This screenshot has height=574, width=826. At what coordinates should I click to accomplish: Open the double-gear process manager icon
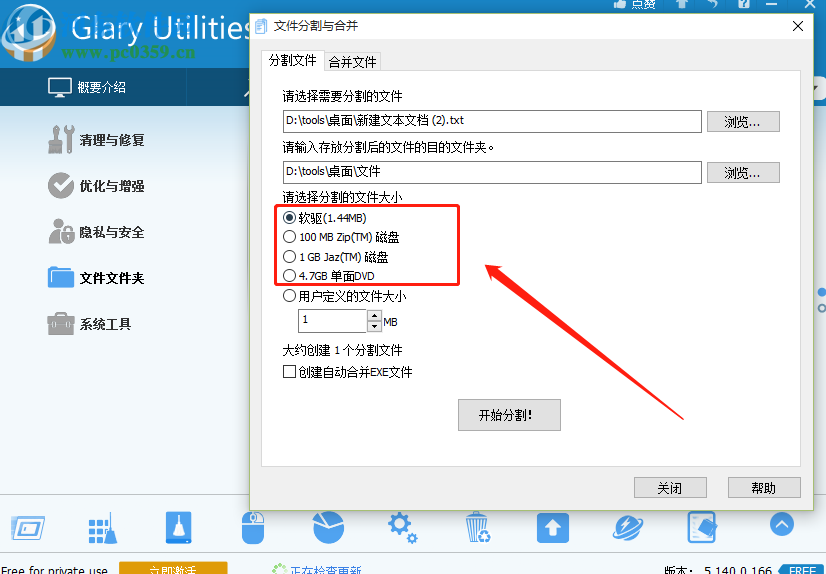click(402, 528)
